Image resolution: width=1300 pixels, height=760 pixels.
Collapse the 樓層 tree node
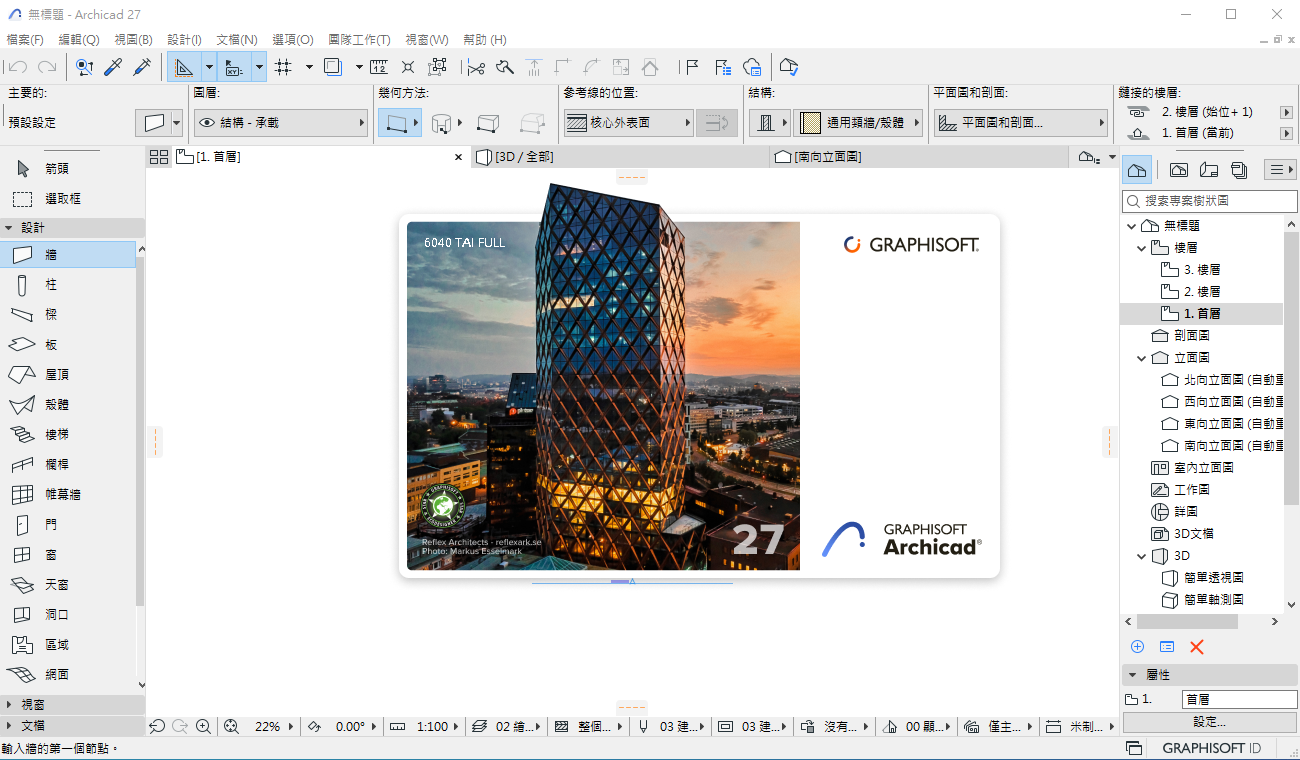click(x=1142, y=247)
